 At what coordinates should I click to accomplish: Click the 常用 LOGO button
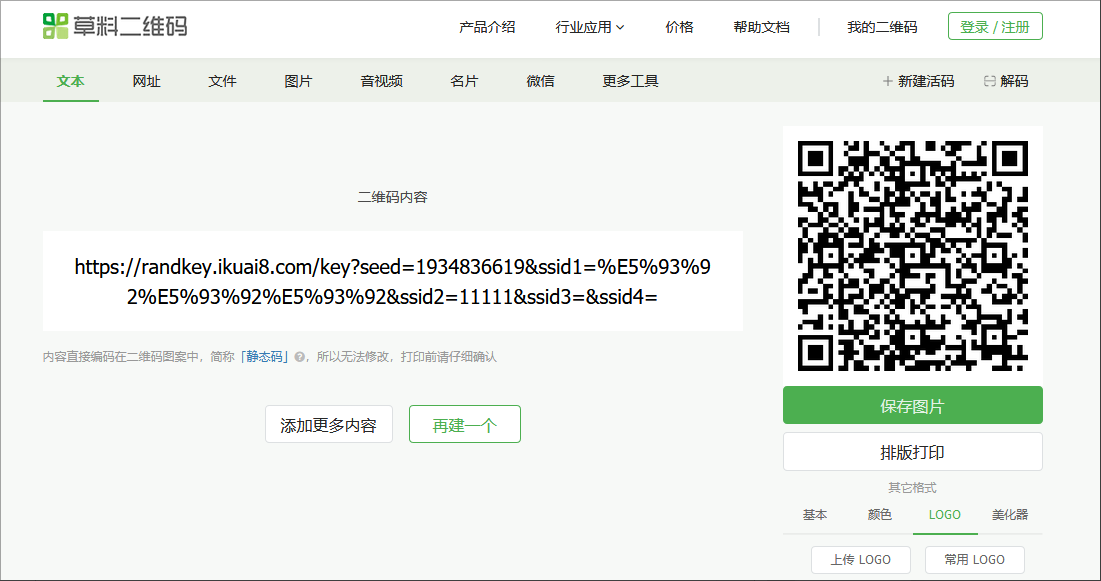click(x=975, y=560)
